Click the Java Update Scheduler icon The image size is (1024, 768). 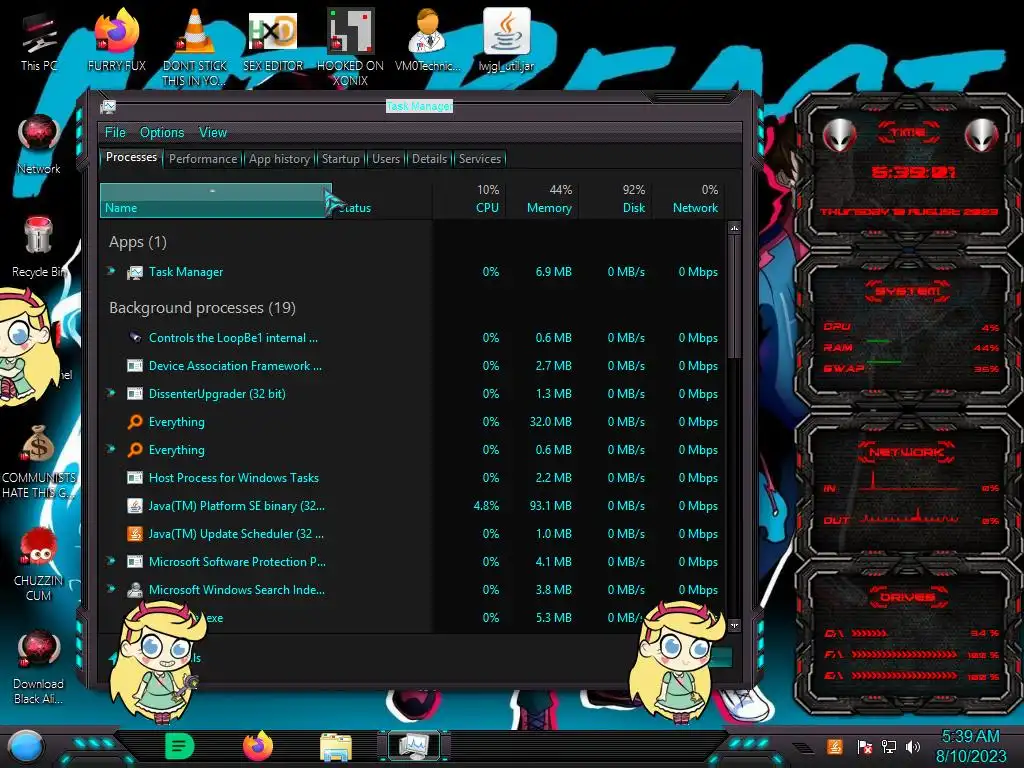tap(135, 534)
